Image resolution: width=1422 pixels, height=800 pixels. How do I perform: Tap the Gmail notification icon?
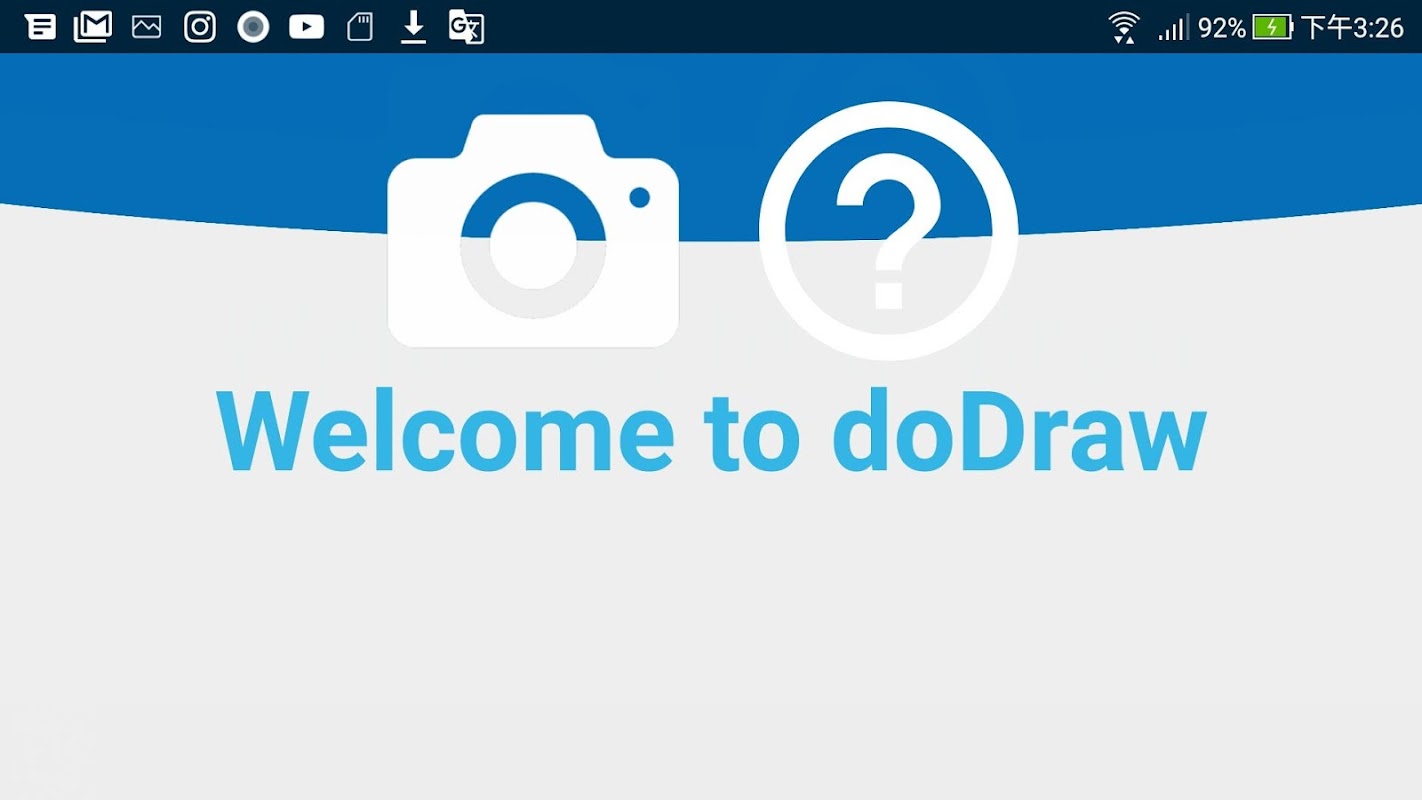click(93, 27)
